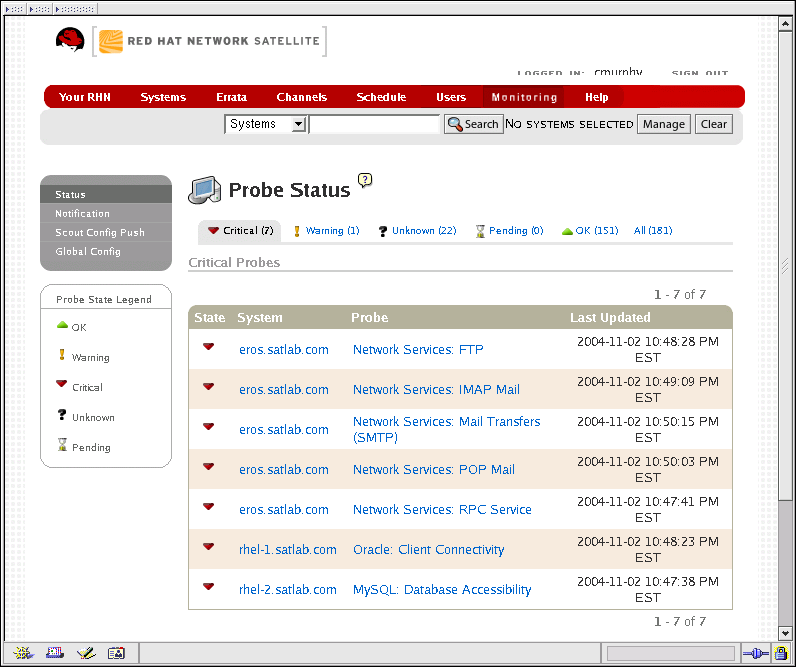Open the Network Services: IMAP Mail probe

(436, 390)
